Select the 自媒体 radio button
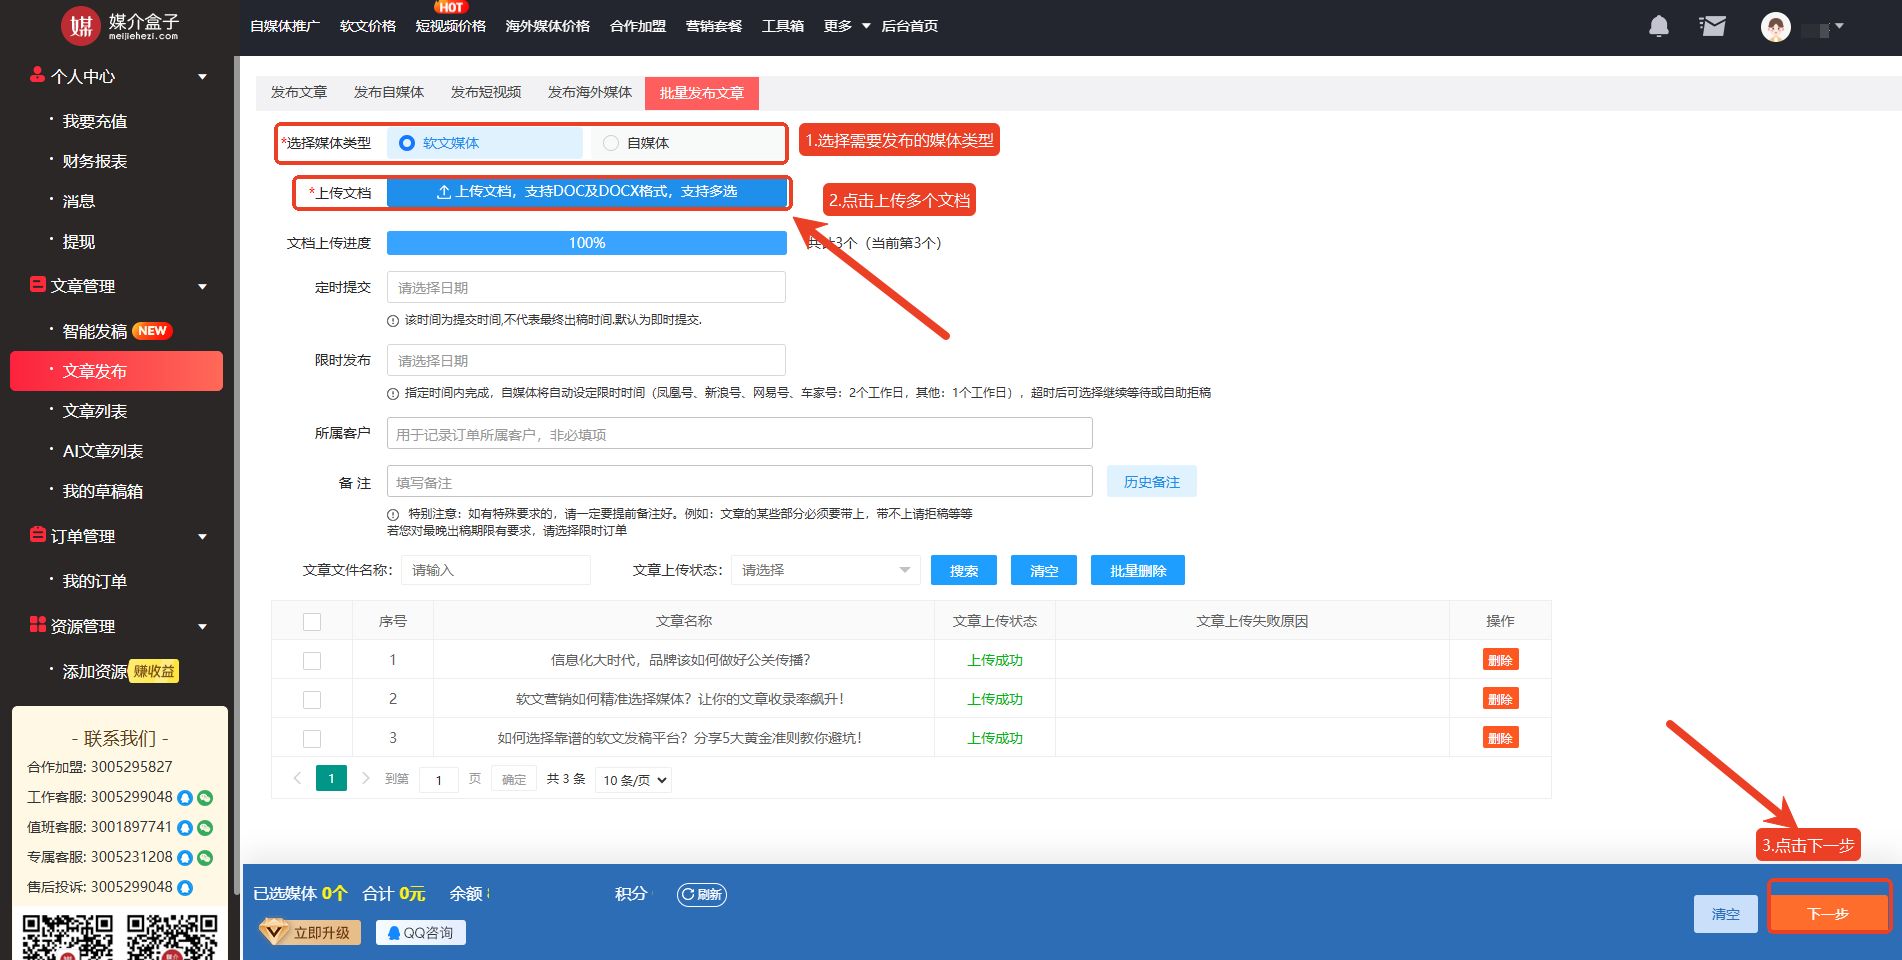The image size is (1902, 960). click(x=611, y=143)
